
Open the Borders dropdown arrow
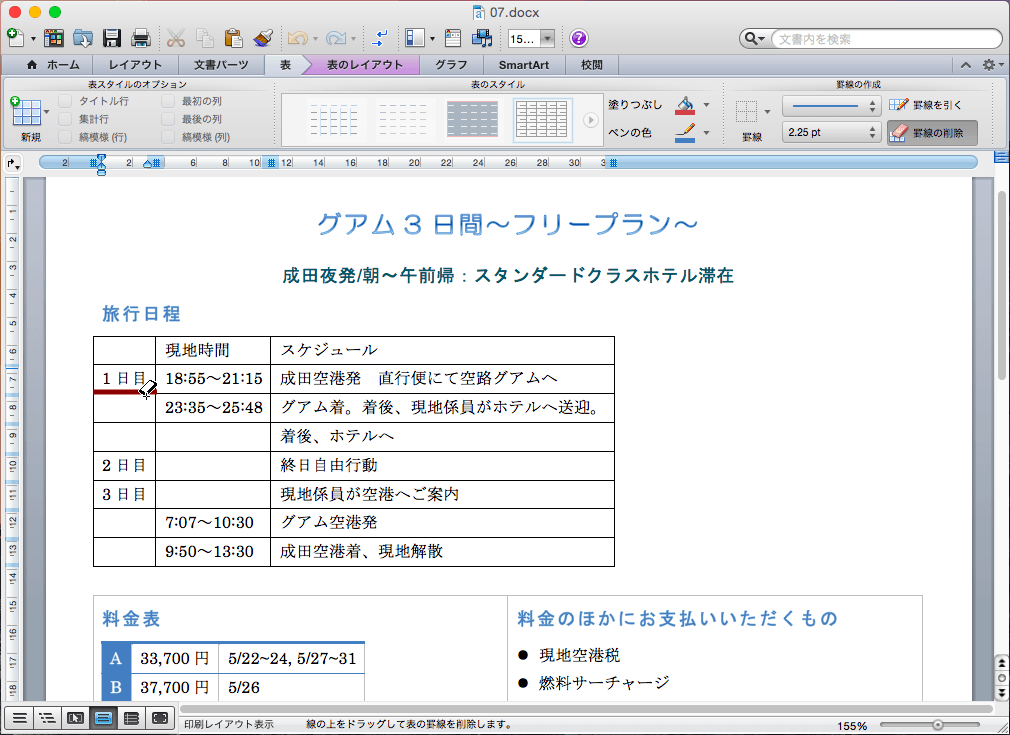click(767, 112)
